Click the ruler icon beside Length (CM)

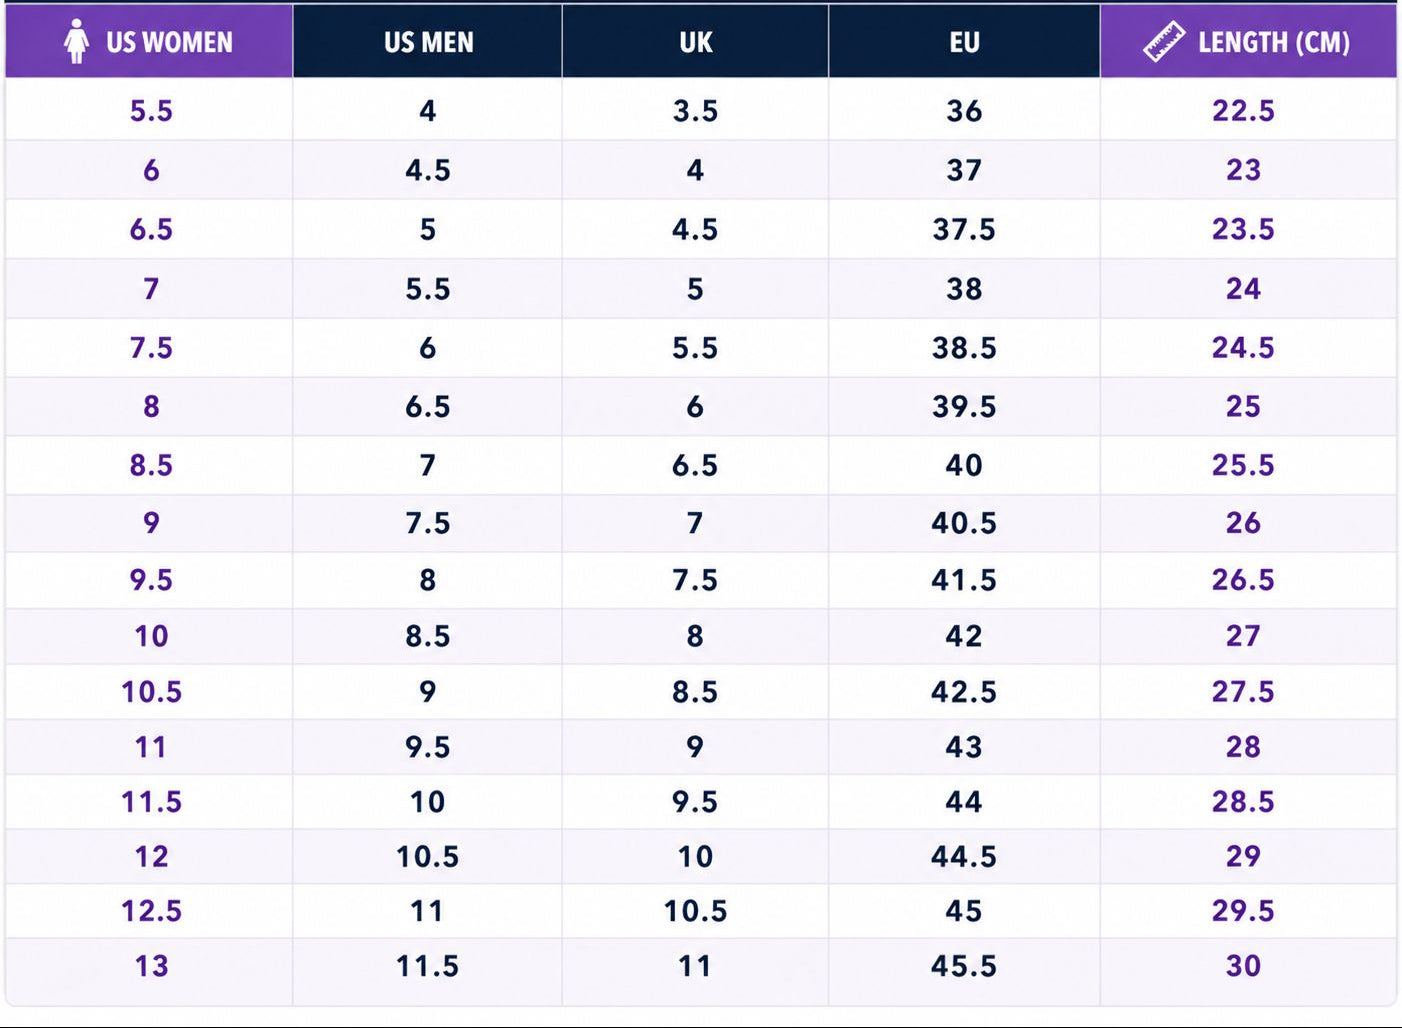click(x=1164, y=42)
